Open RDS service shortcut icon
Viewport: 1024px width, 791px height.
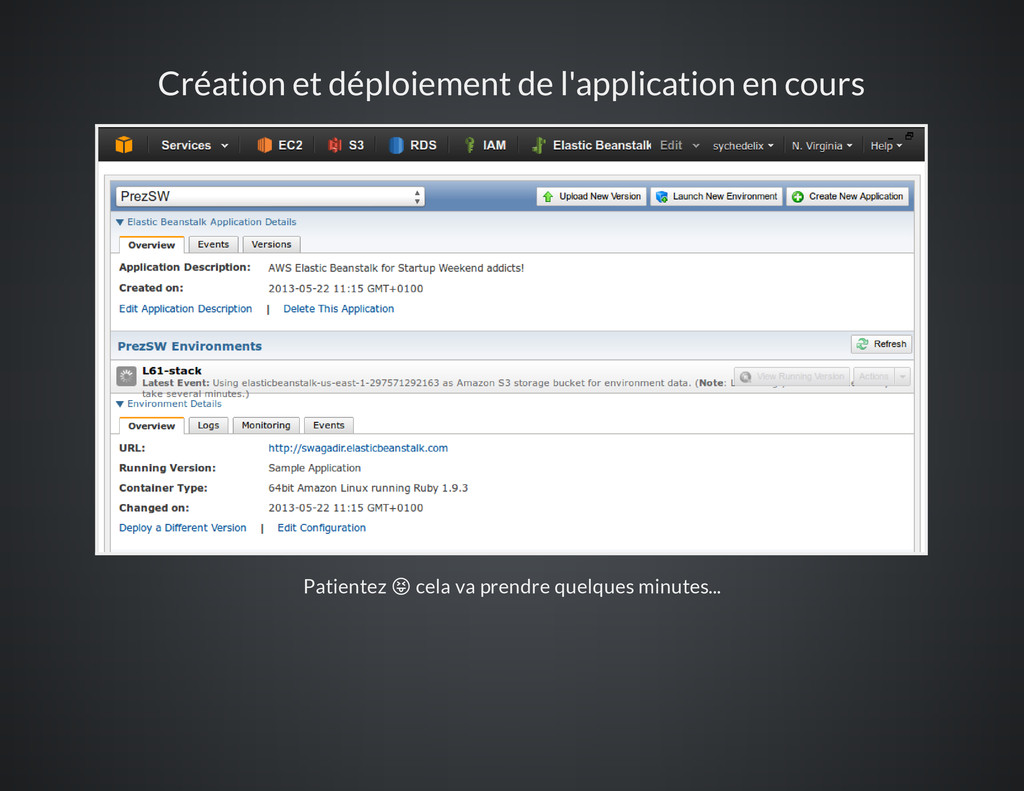(x=397, y=146)
